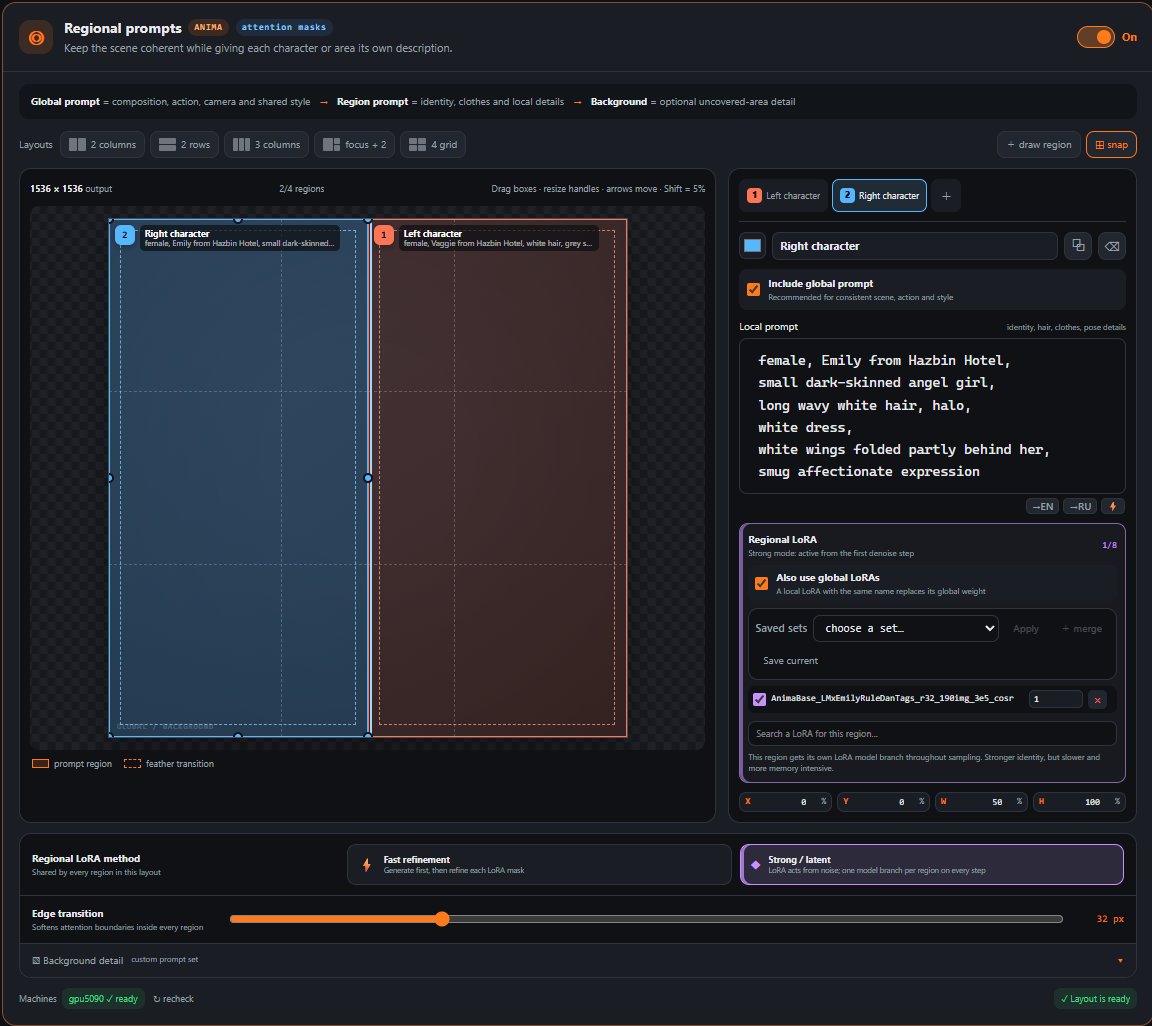Click the prompt region legend swatch
The image size is (1152, 1026).
(x=40, y=764)
